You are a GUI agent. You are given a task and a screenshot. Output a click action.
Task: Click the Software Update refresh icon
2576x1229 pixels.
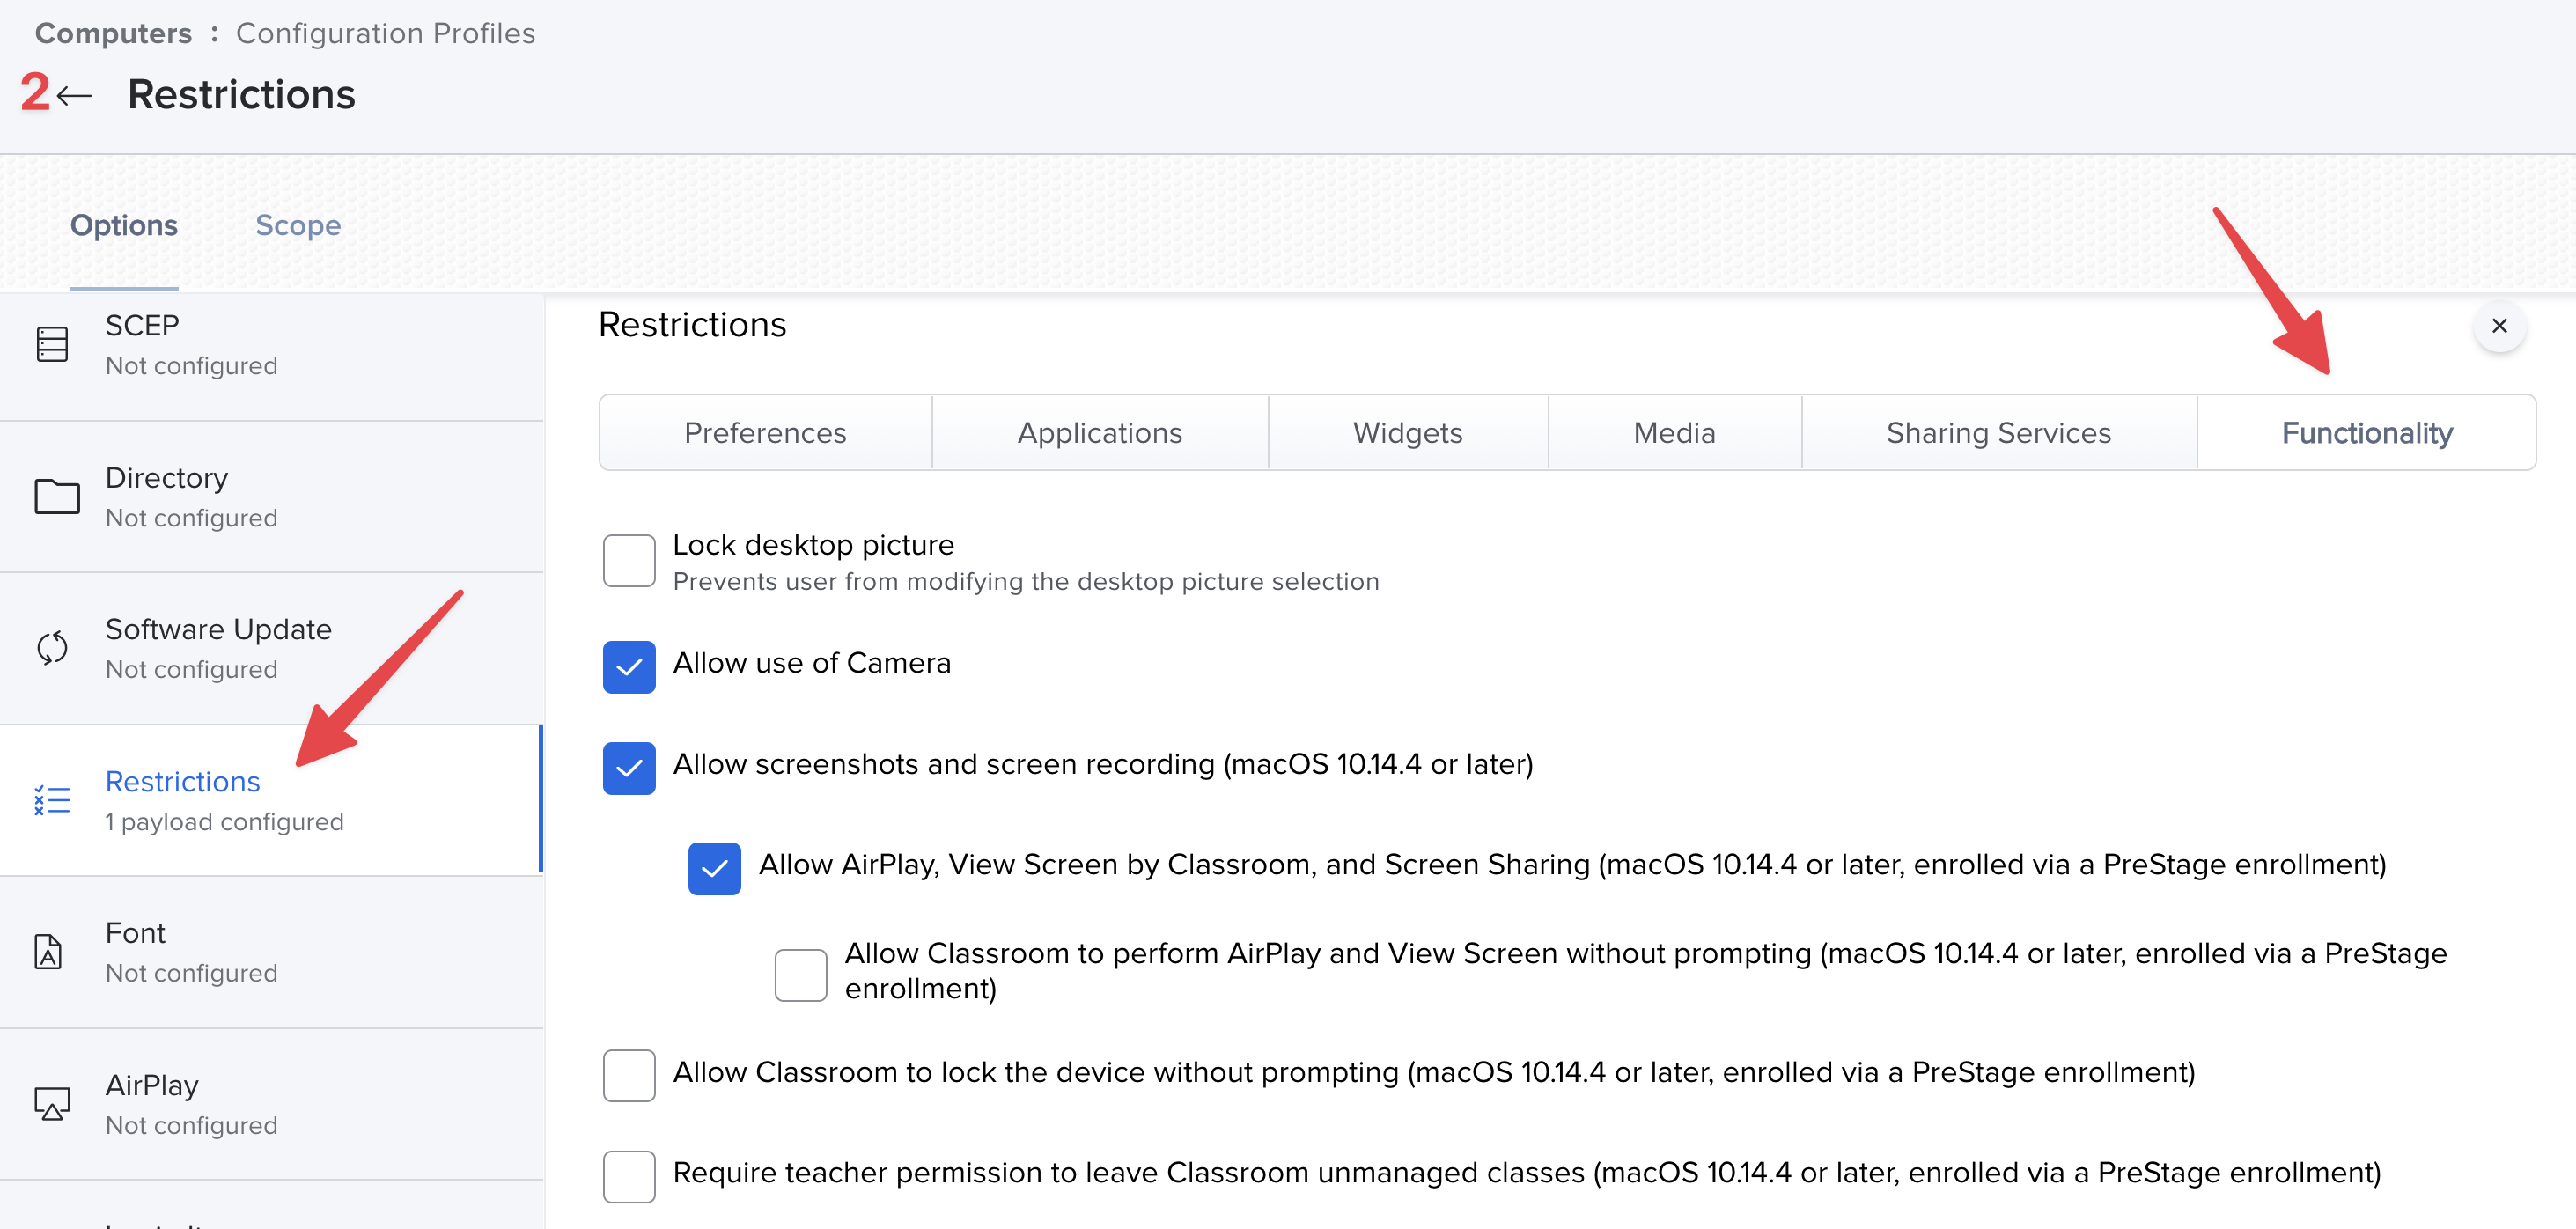click(52, 648)
